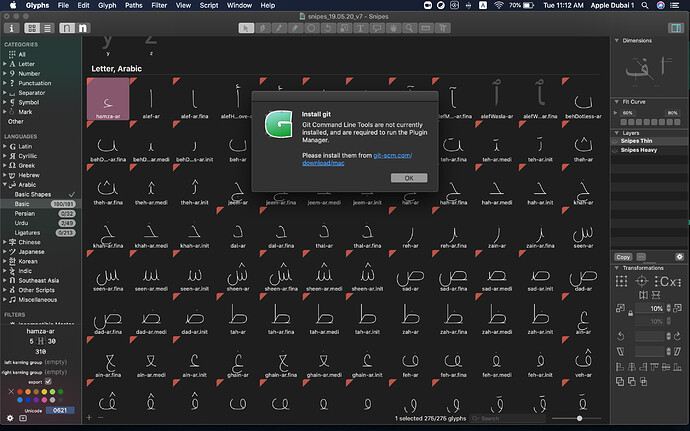This screenshot has width=690, height=431.
Task: Open the Window menu
Action: (x=239, y=5)
